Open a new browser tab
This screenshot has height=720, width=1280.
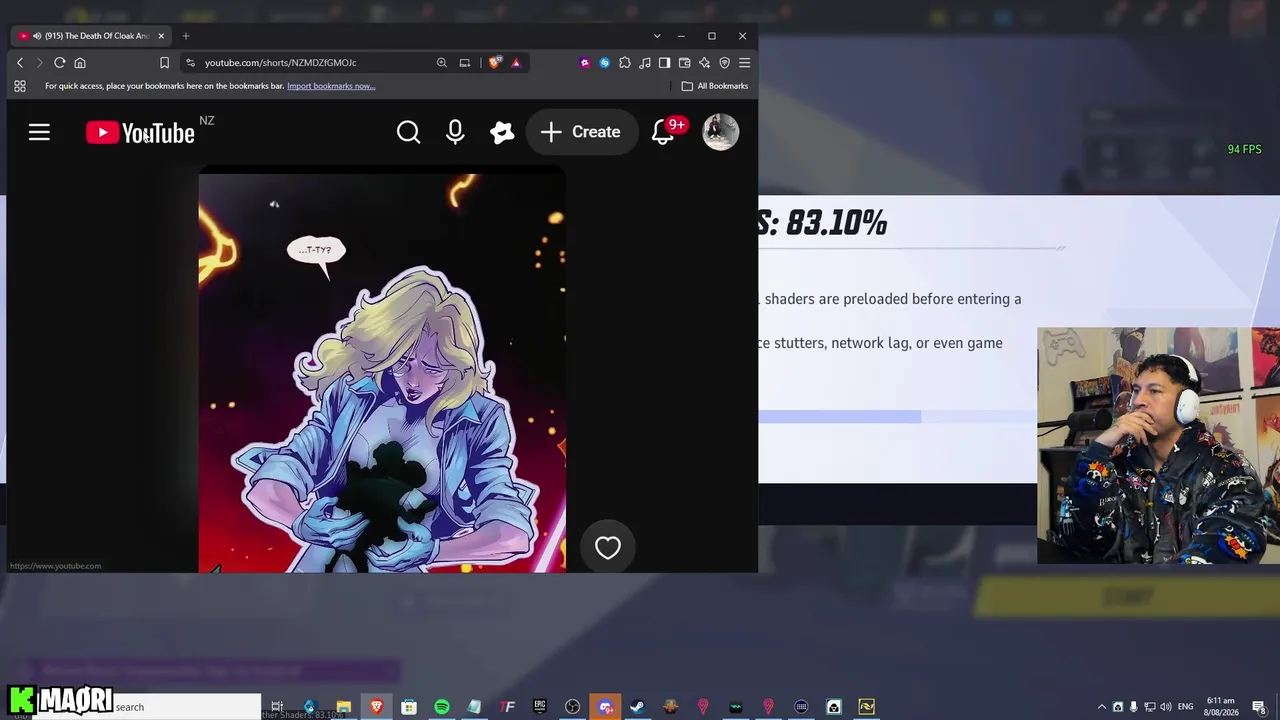point(186,36)
